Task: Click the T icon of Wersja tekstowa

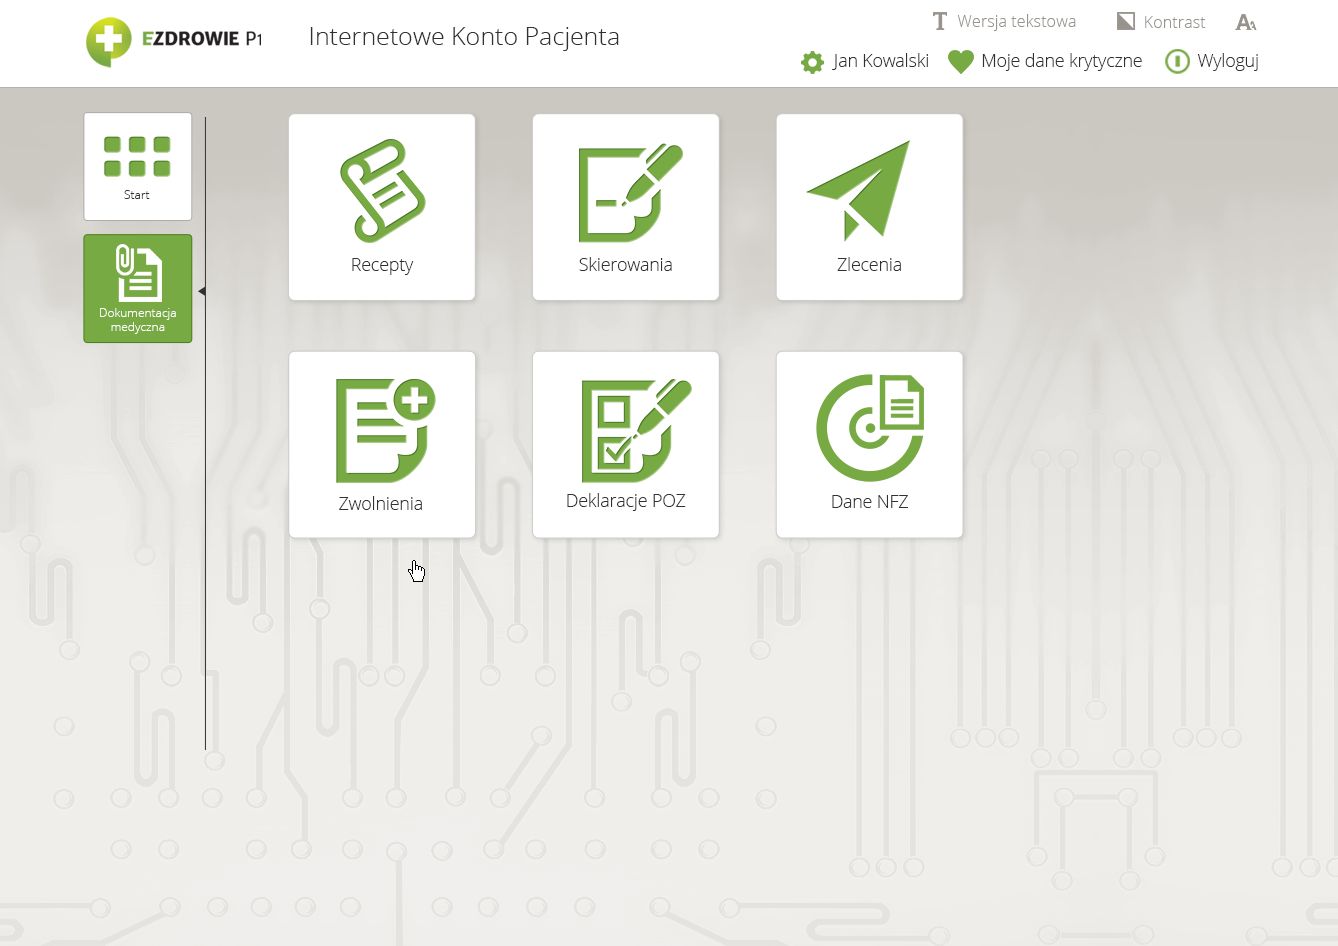Action: pyautogui.click(x=940, y=21)
